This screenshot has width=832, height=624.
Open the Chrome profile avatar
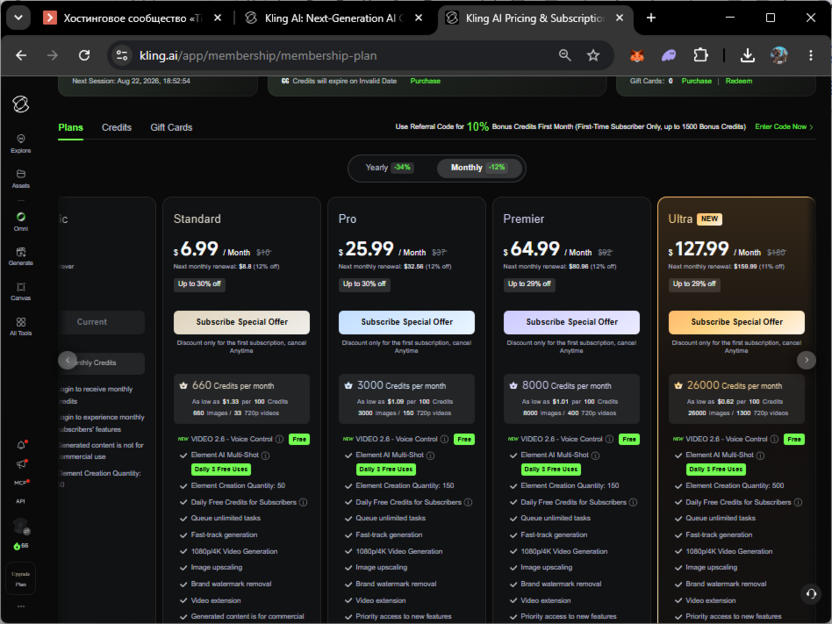click(x=778, y=55)
